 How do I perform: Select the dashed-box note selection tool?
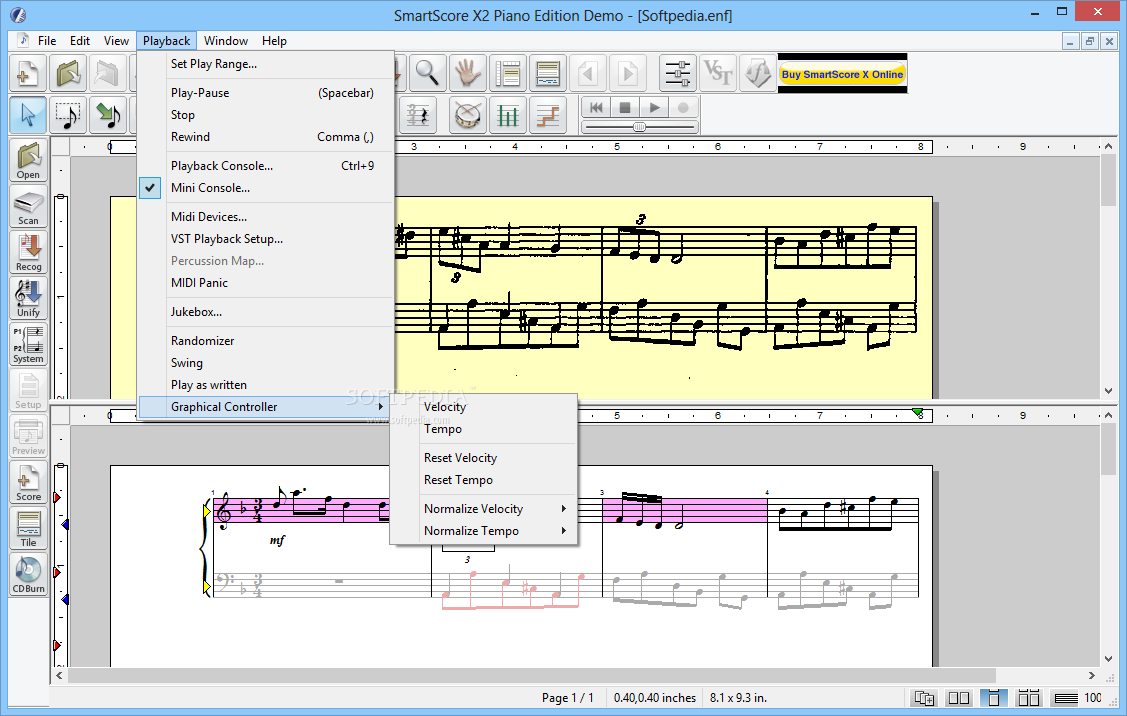[x=68, y=115]
